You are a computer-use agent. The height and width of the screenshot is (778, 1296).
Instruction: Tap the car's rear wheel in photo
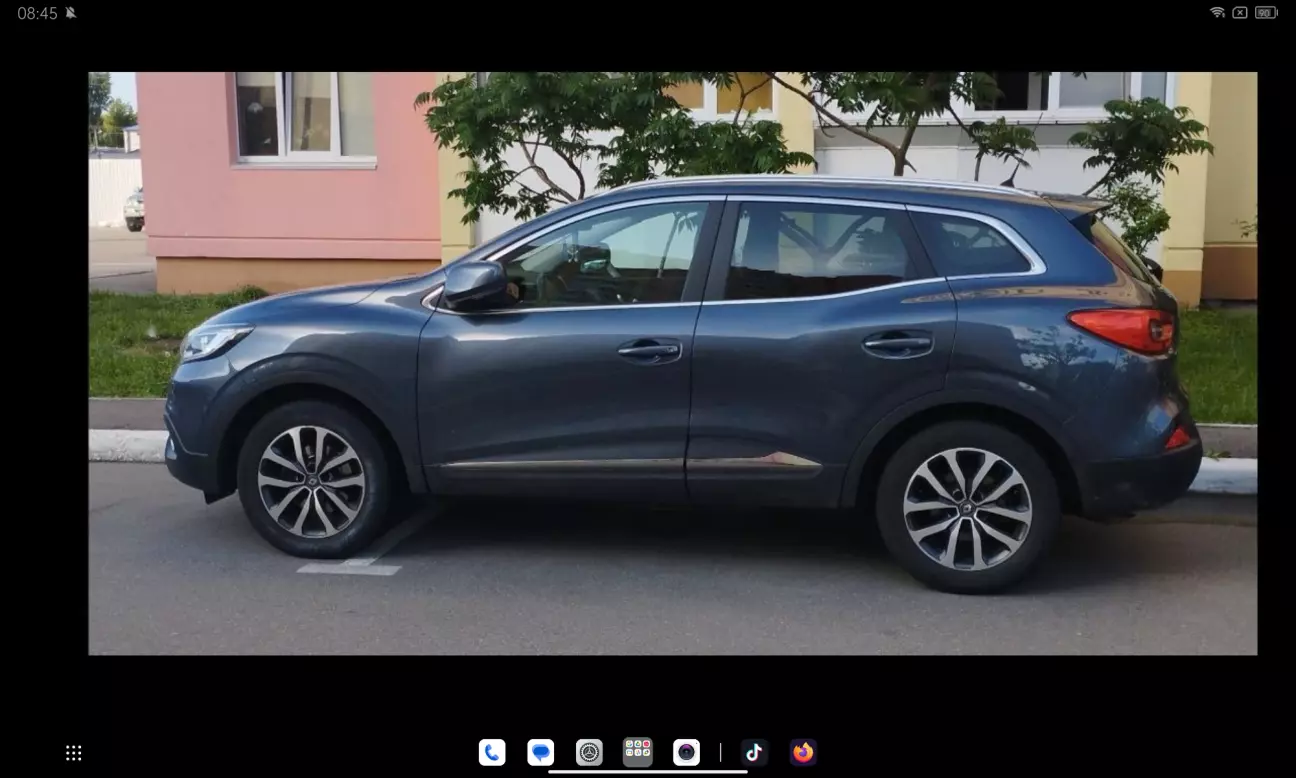967,508
